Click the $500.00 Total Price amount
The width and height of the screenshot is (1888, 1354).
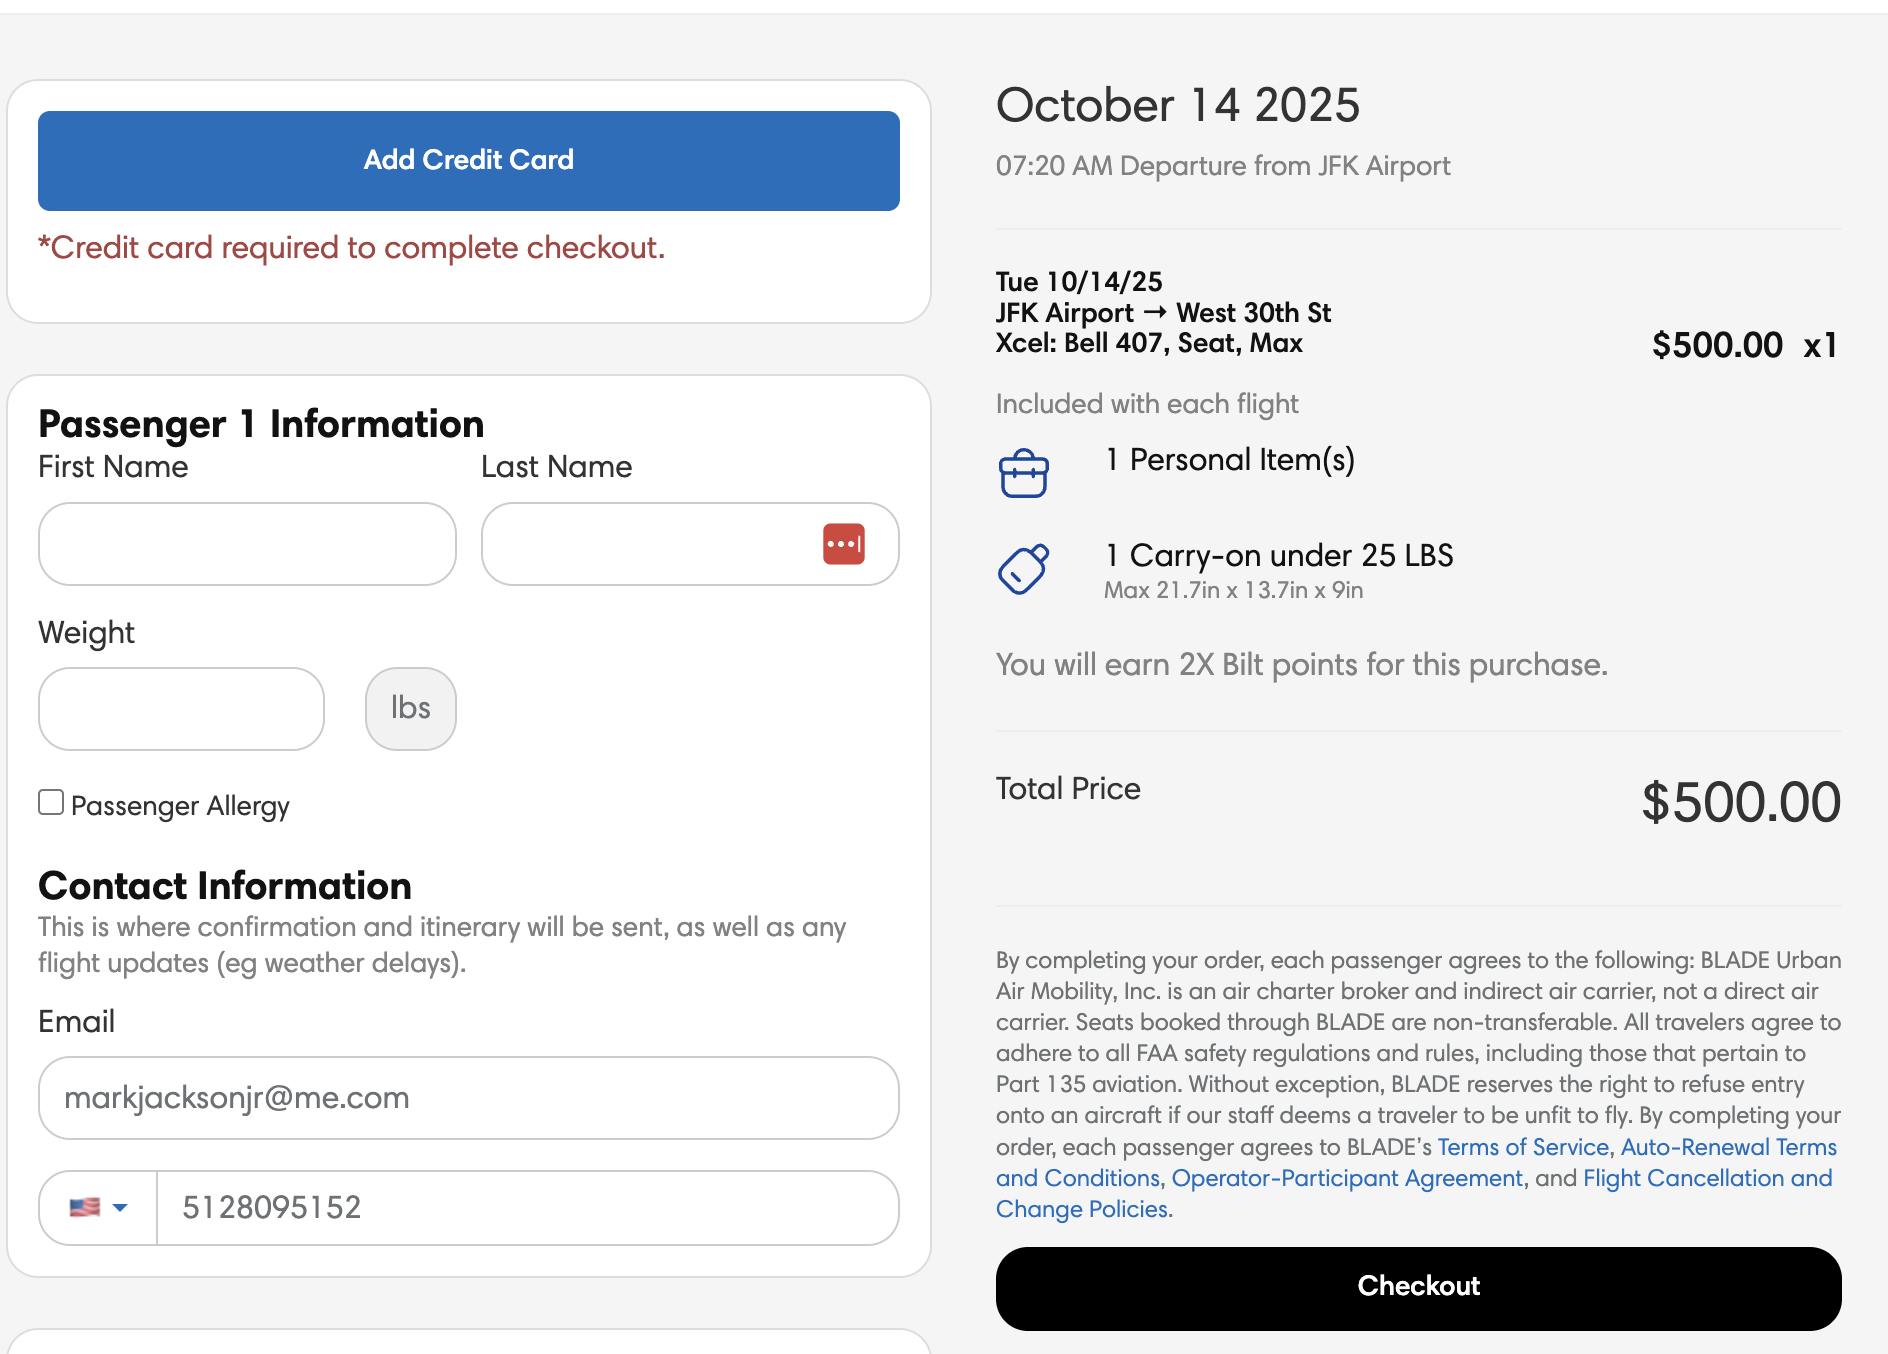point(1740,802)
